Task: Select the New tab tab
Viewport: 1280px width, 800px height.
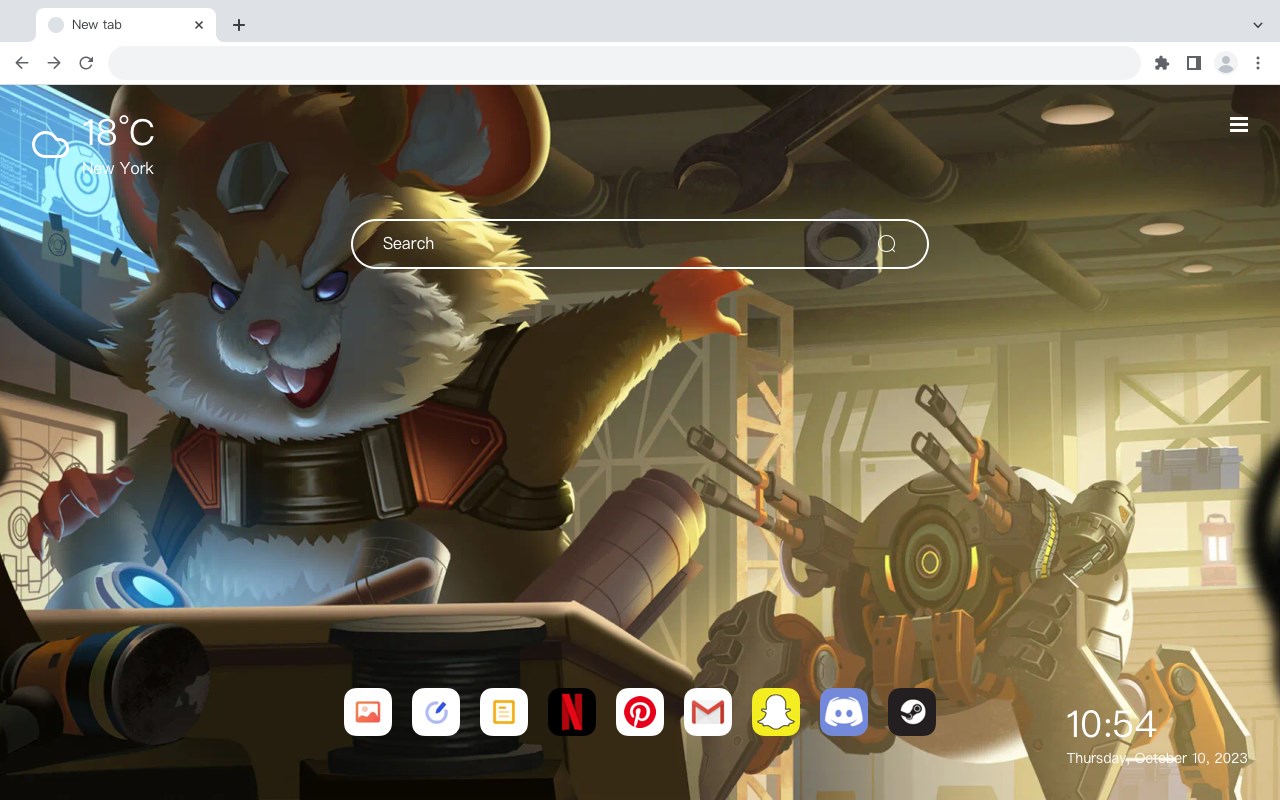Action: pyautogui.click(x=125, y=25)
